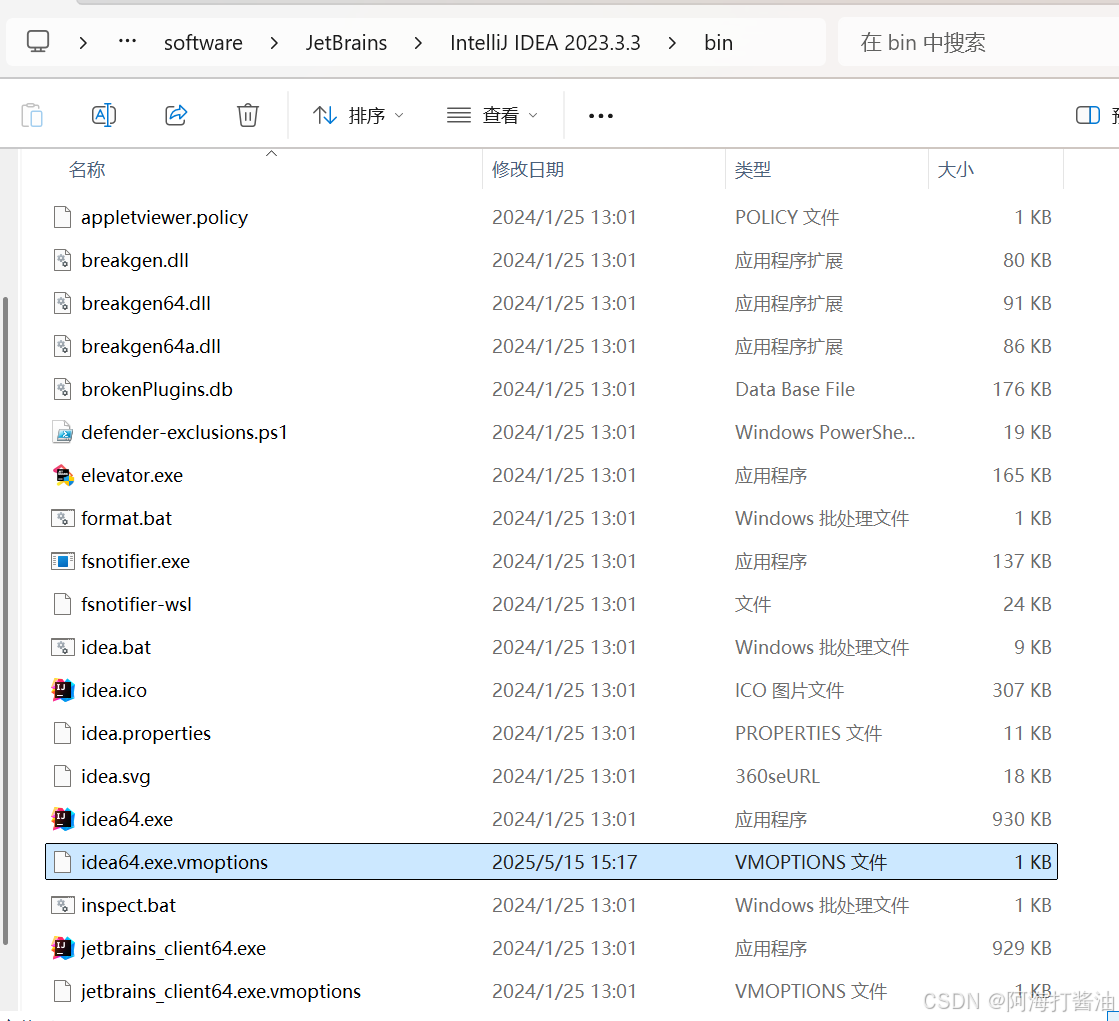The width and height of the screenshot is (1119, 1021).
Task: Sort by Name (名称) column header
Action: click(87, 170)
